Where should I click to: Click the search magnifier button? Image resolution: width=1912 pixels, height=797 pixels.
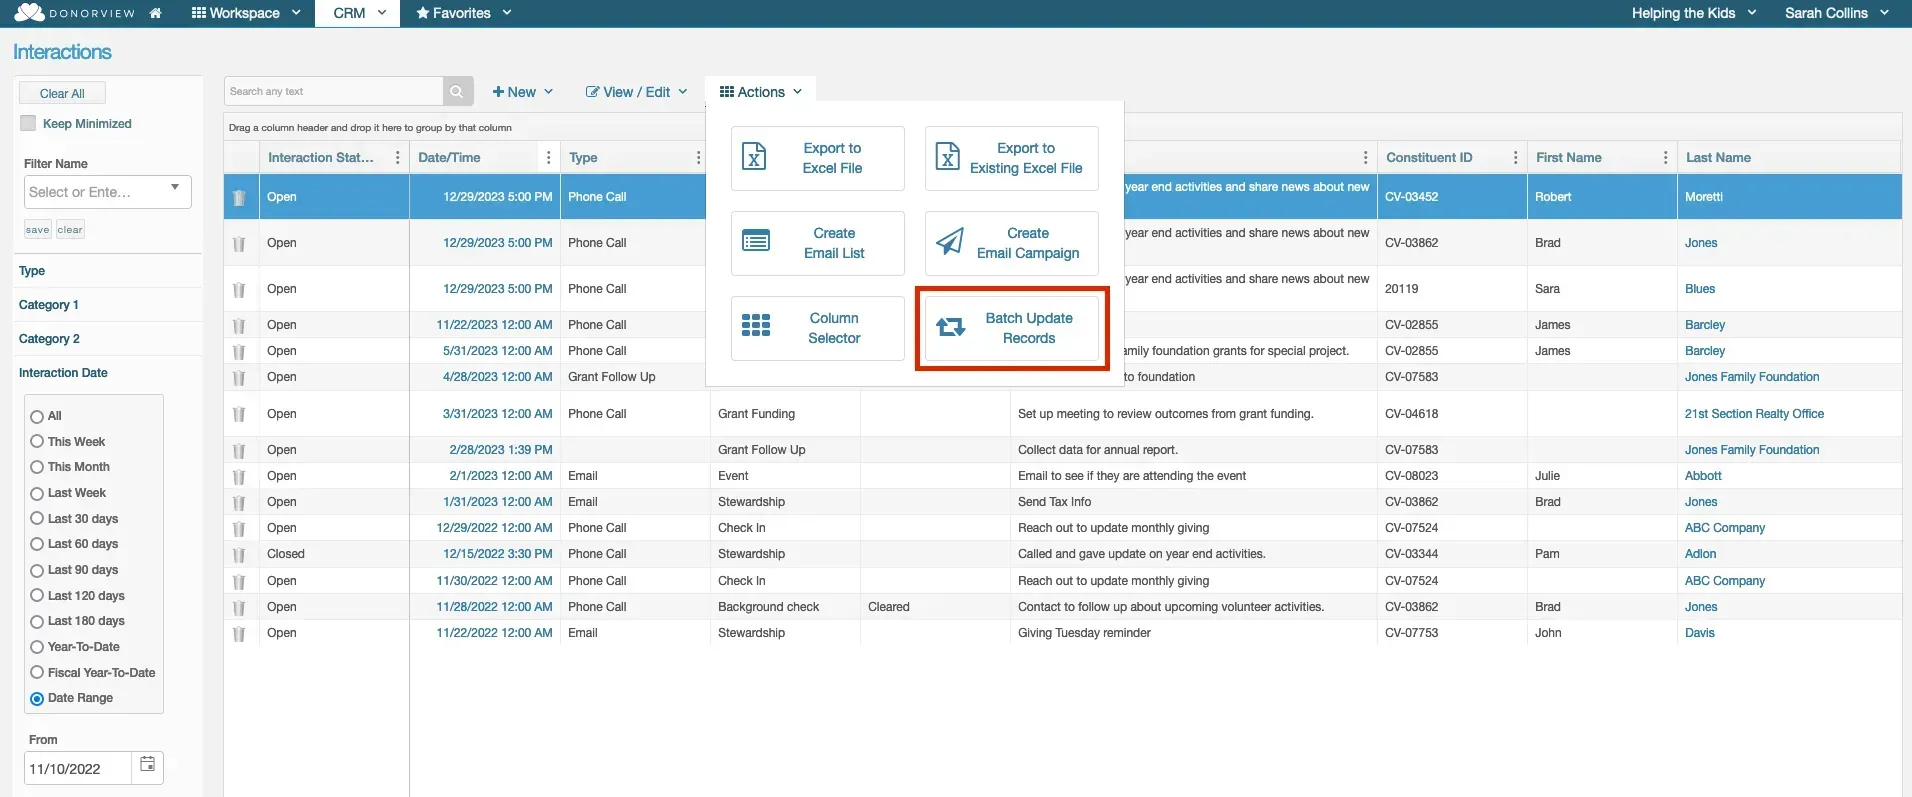click(x=457, y=91)
